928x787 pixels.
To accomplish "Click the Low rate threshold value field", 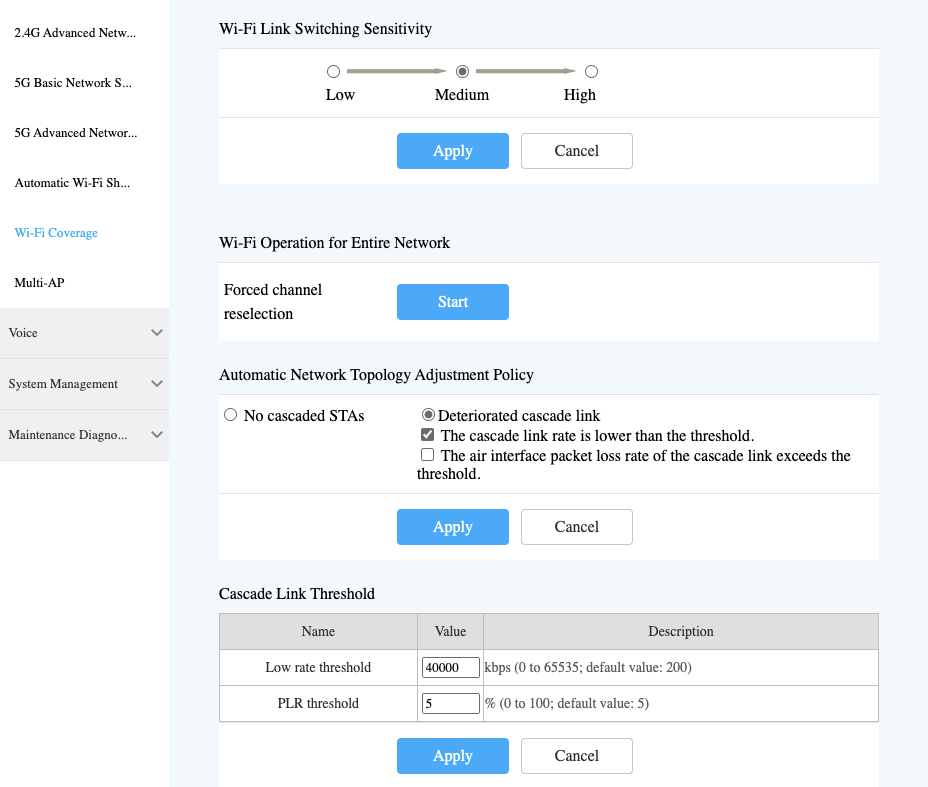I will tap(451, 667).
